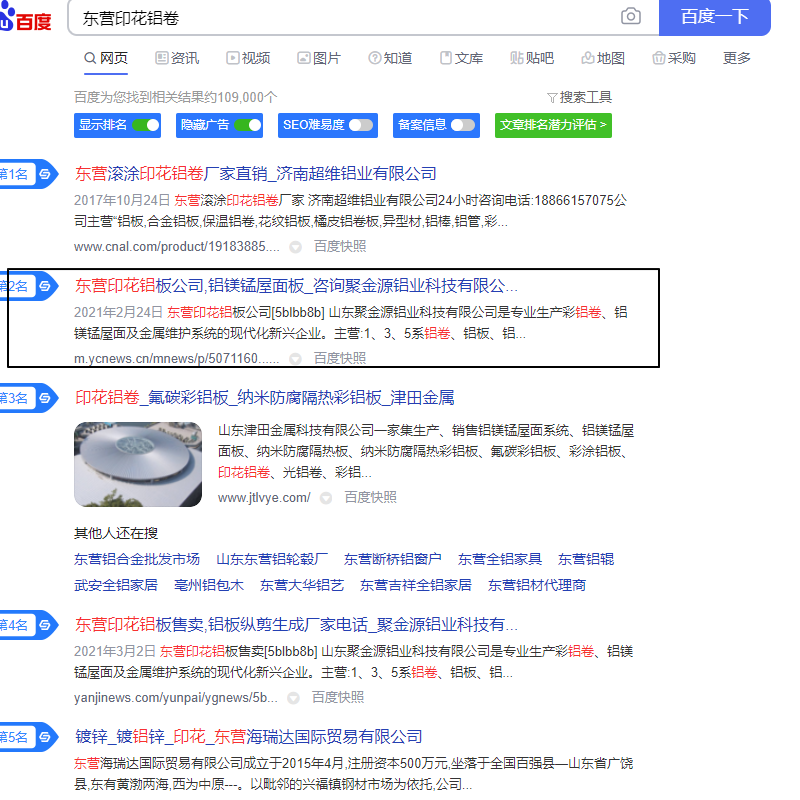Click the related search 东营铝合金批发市场
Viewport: 800px width, 800px height.
point(137,559)
